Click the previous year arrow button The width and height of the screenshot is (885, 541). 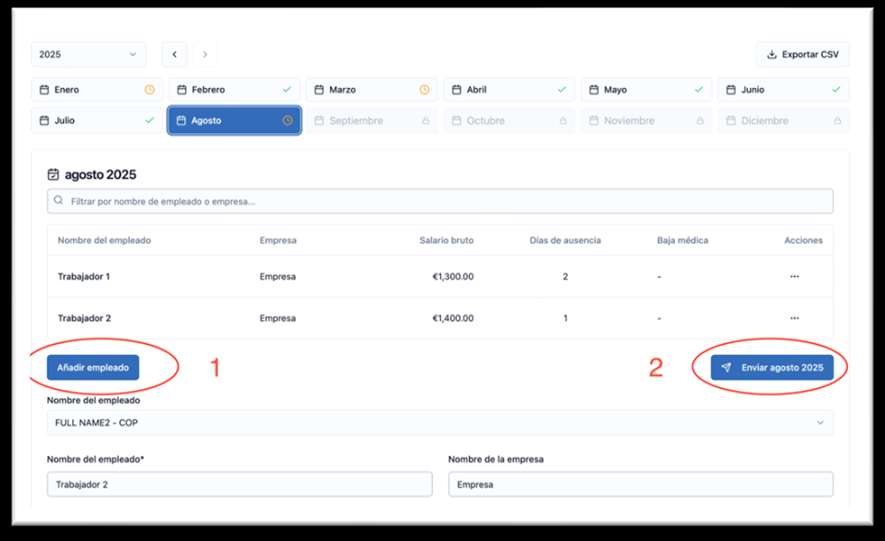(x=175, y=54)
